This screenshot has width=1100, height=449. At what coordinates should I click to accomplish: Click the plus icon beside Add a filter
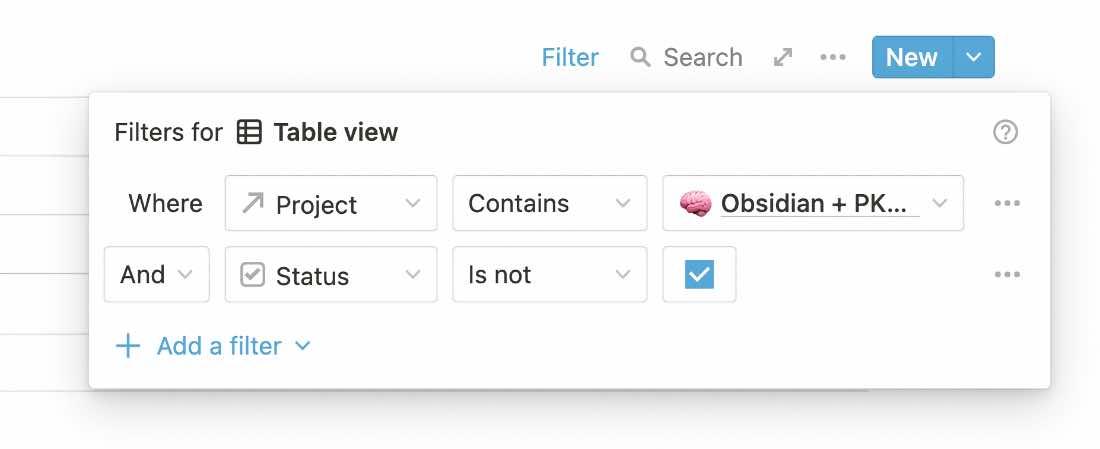[128, 346]
